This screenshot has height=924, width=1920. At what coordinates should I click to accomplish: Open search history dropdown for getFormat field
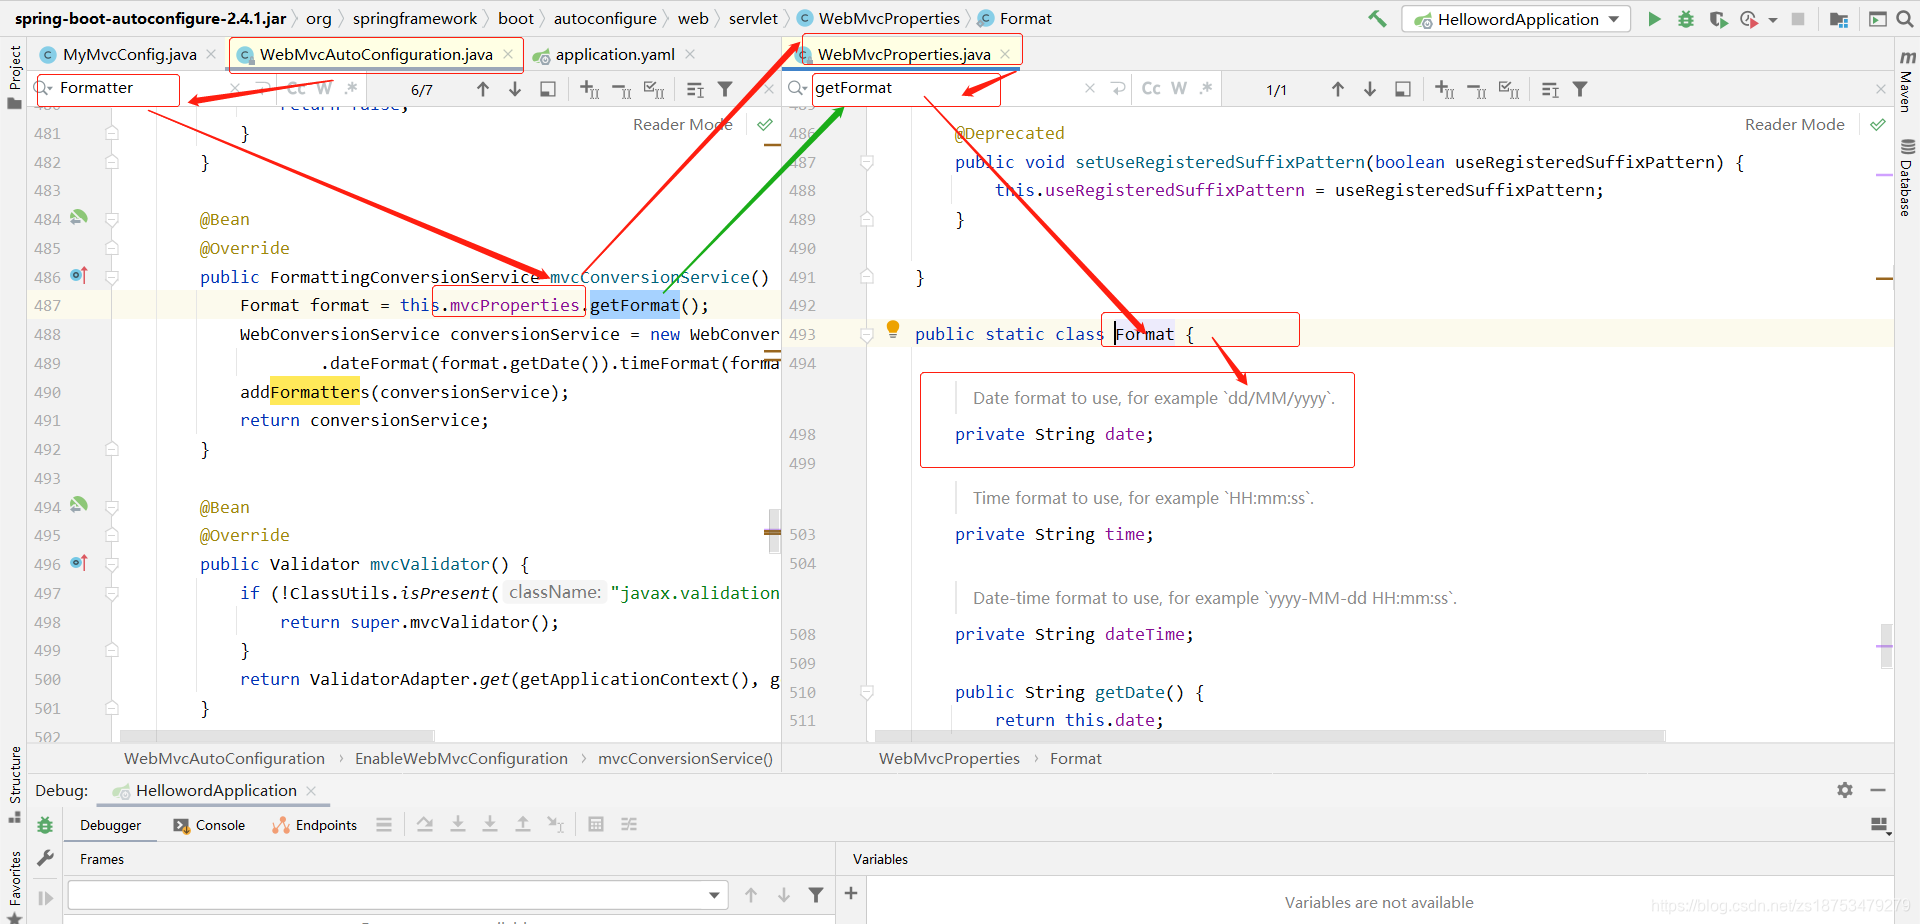[798, 89]
